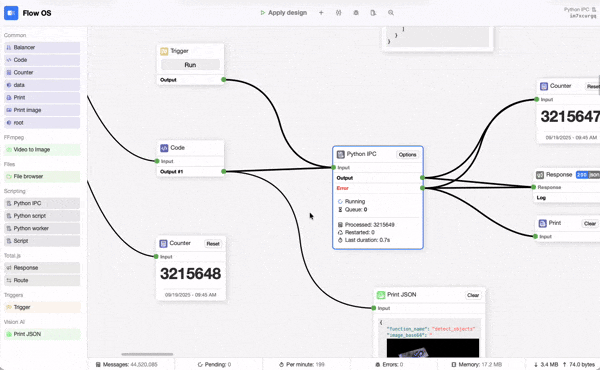Viewport: 600px width, 370px height.
Task: Click the upload arrow icon beside 74.0 bytes
Action: tap(564, 364)
